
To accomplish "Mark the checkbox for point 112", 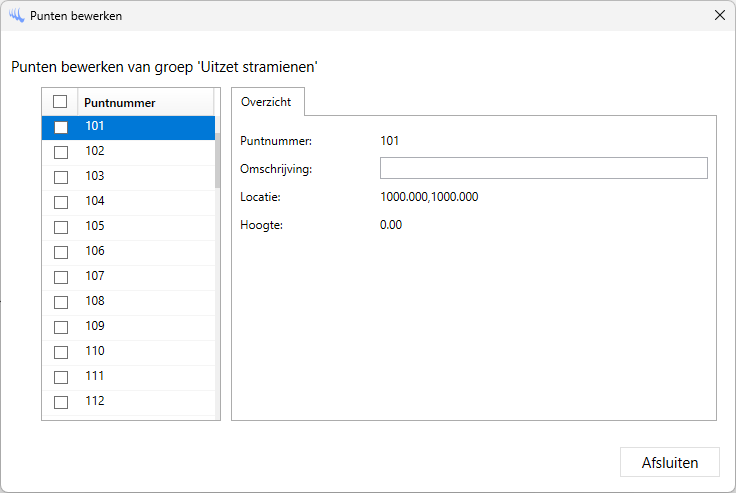I will point(61,402).
